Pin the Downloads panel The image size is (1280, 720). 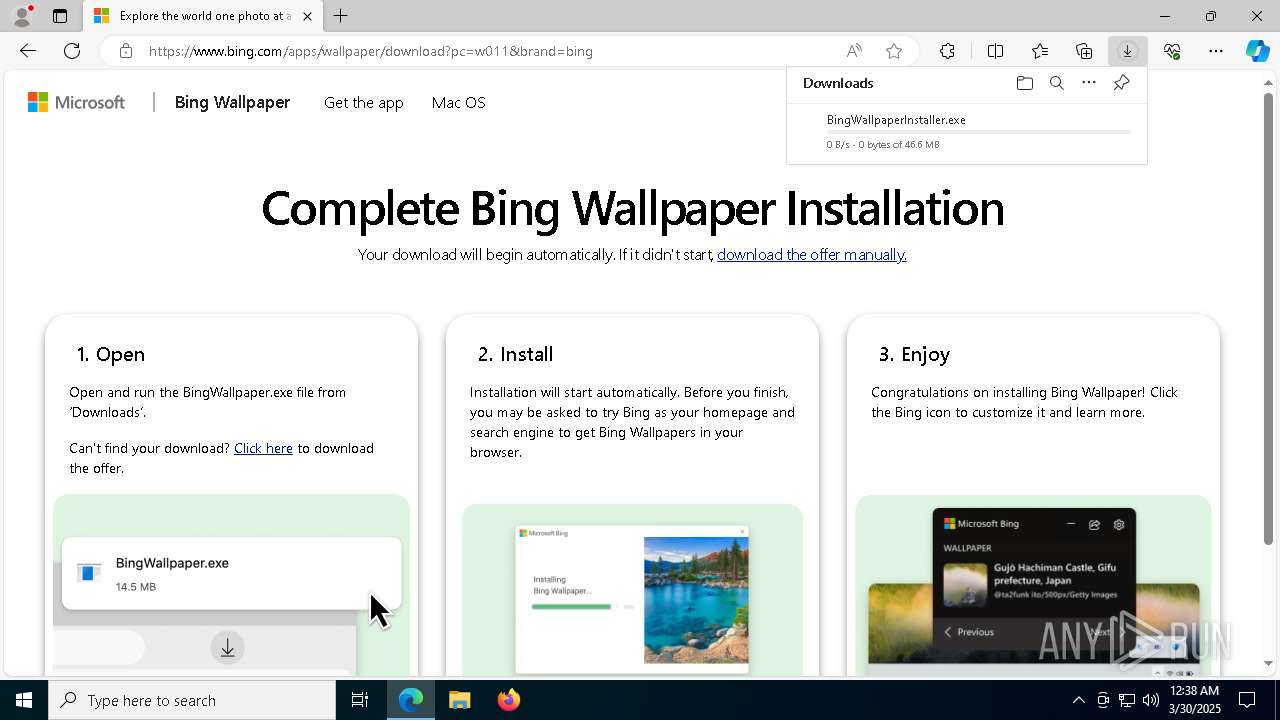(x=1121, y=83)
